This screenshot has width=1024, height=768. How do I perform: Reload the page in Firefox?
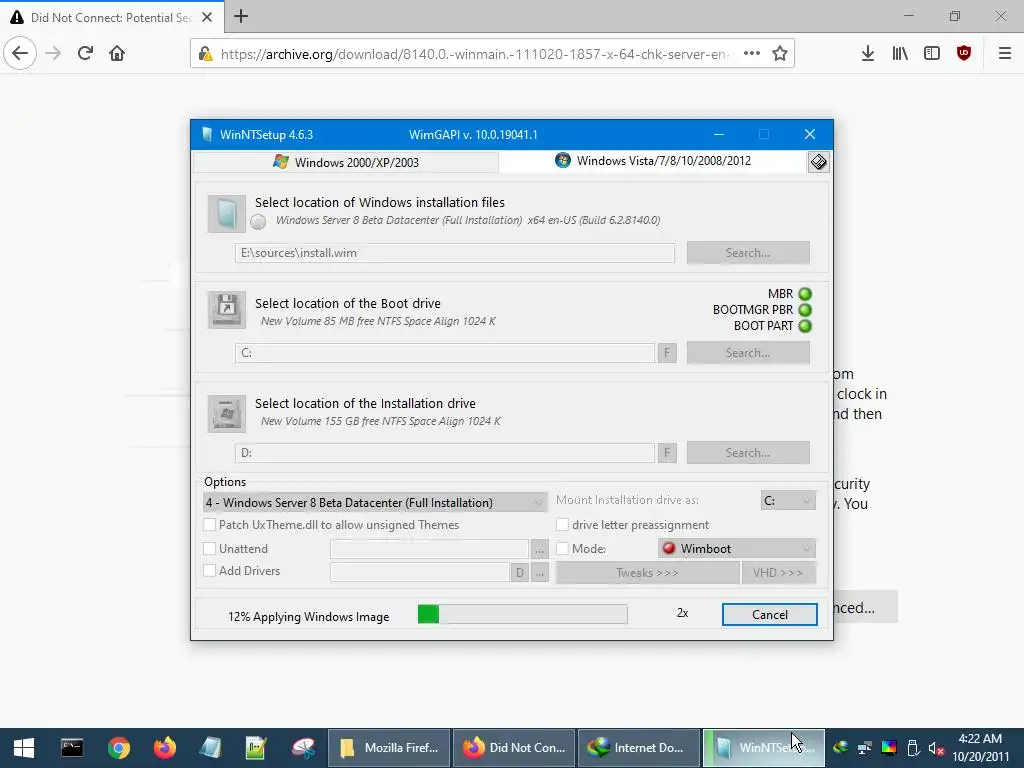coord(86,54)
